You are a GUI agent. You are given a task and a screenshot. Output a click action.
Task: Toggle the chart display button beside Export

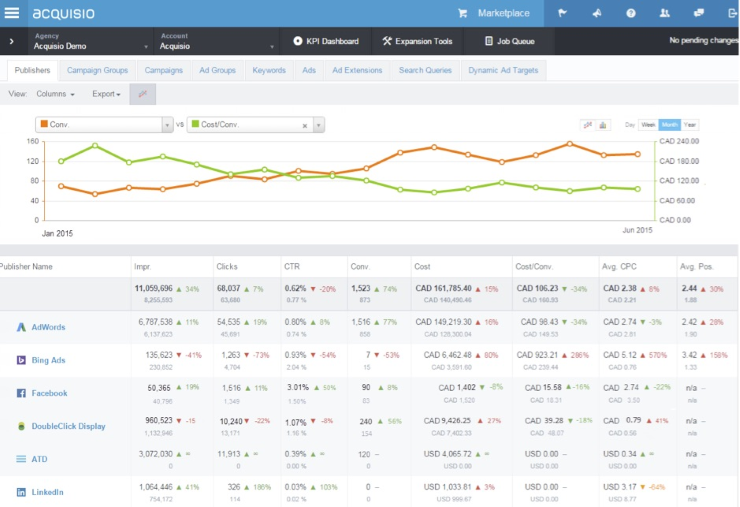point(143,94)
